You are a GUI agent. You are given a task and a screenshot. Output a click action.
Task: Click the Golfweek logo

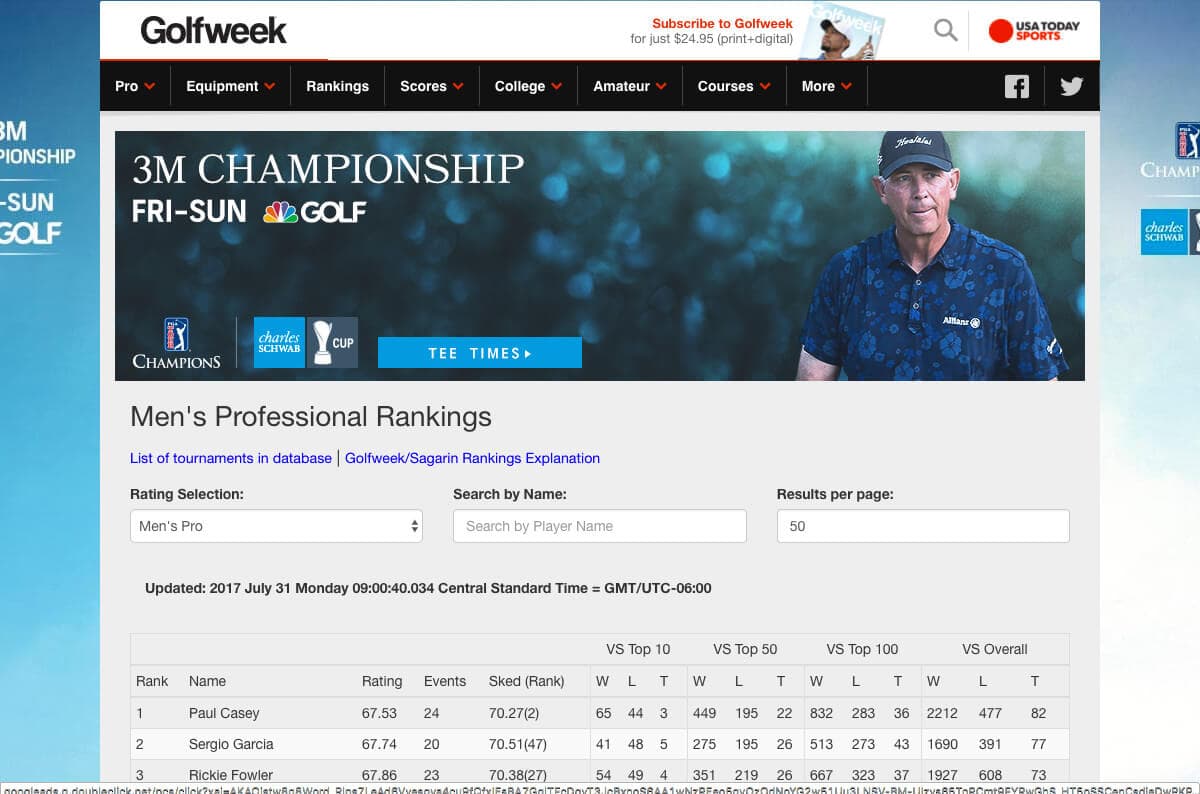coord(213,31)
